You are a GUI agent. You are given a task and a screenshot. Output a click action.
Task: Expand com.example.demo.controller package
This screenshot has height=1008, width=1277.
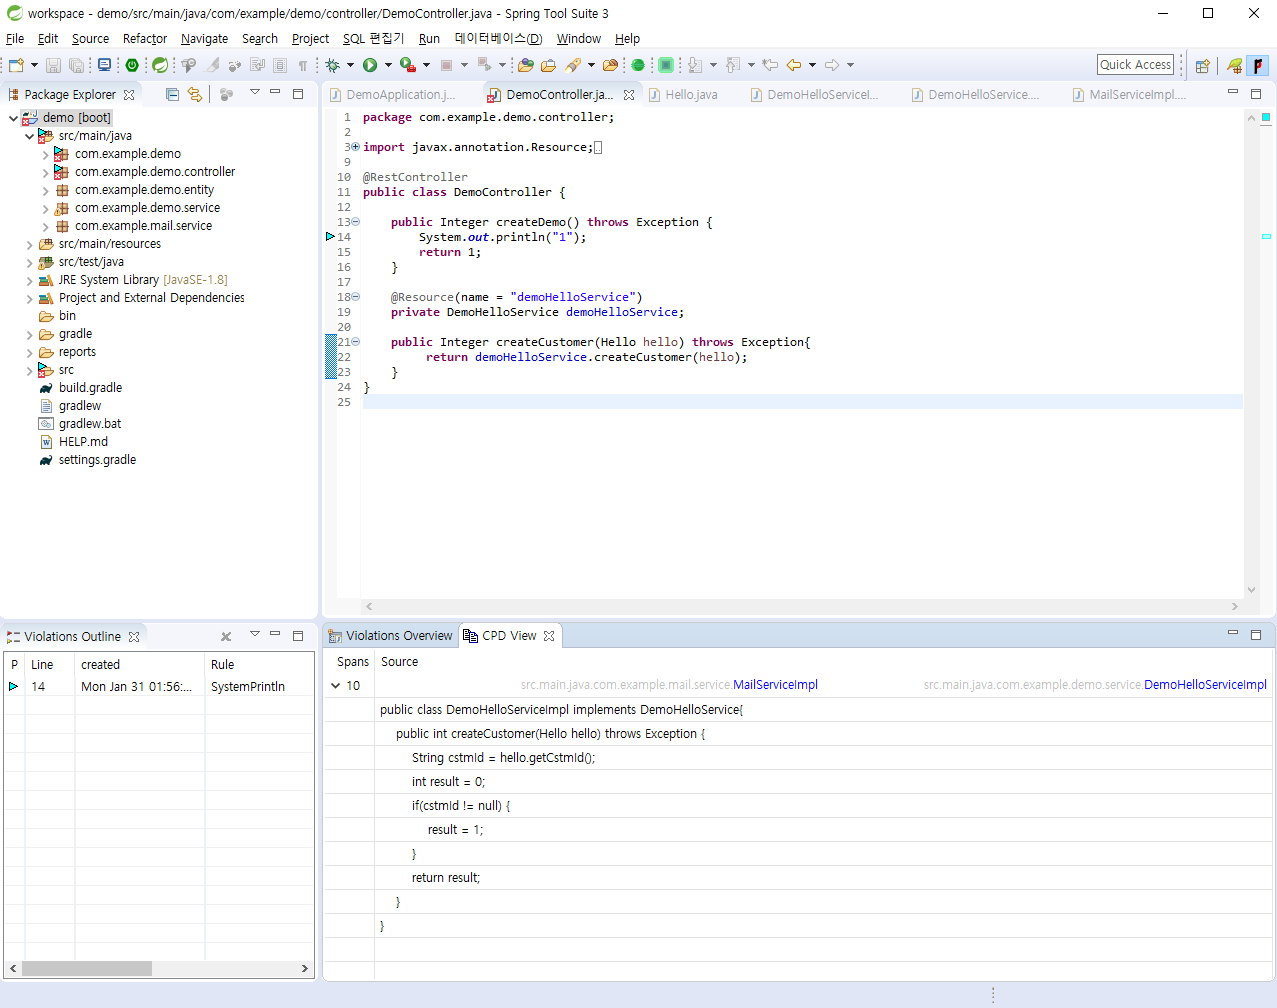[x=45, y=172]
